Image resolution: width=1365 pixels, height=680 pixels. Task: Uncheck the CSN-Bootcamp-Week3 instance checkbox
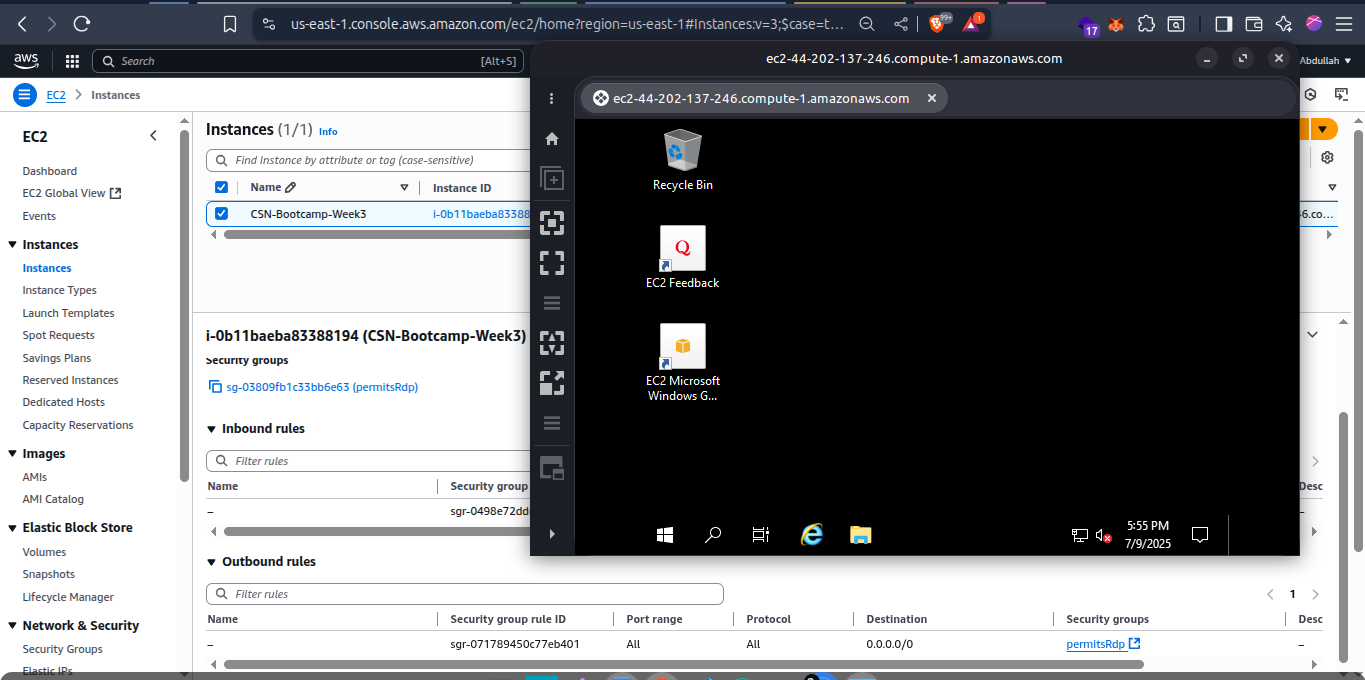pyautogui.click(x=221, y=213)
